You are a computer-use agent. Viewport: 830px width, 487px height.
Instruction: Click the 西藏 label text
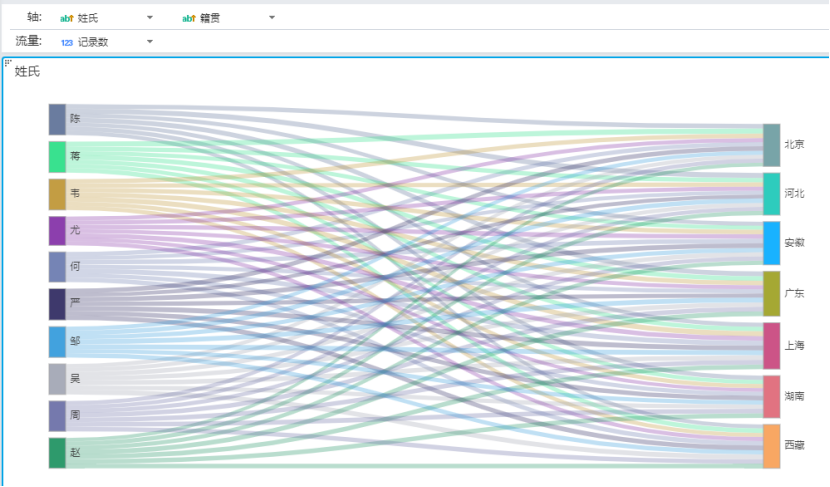pos(795,445)
